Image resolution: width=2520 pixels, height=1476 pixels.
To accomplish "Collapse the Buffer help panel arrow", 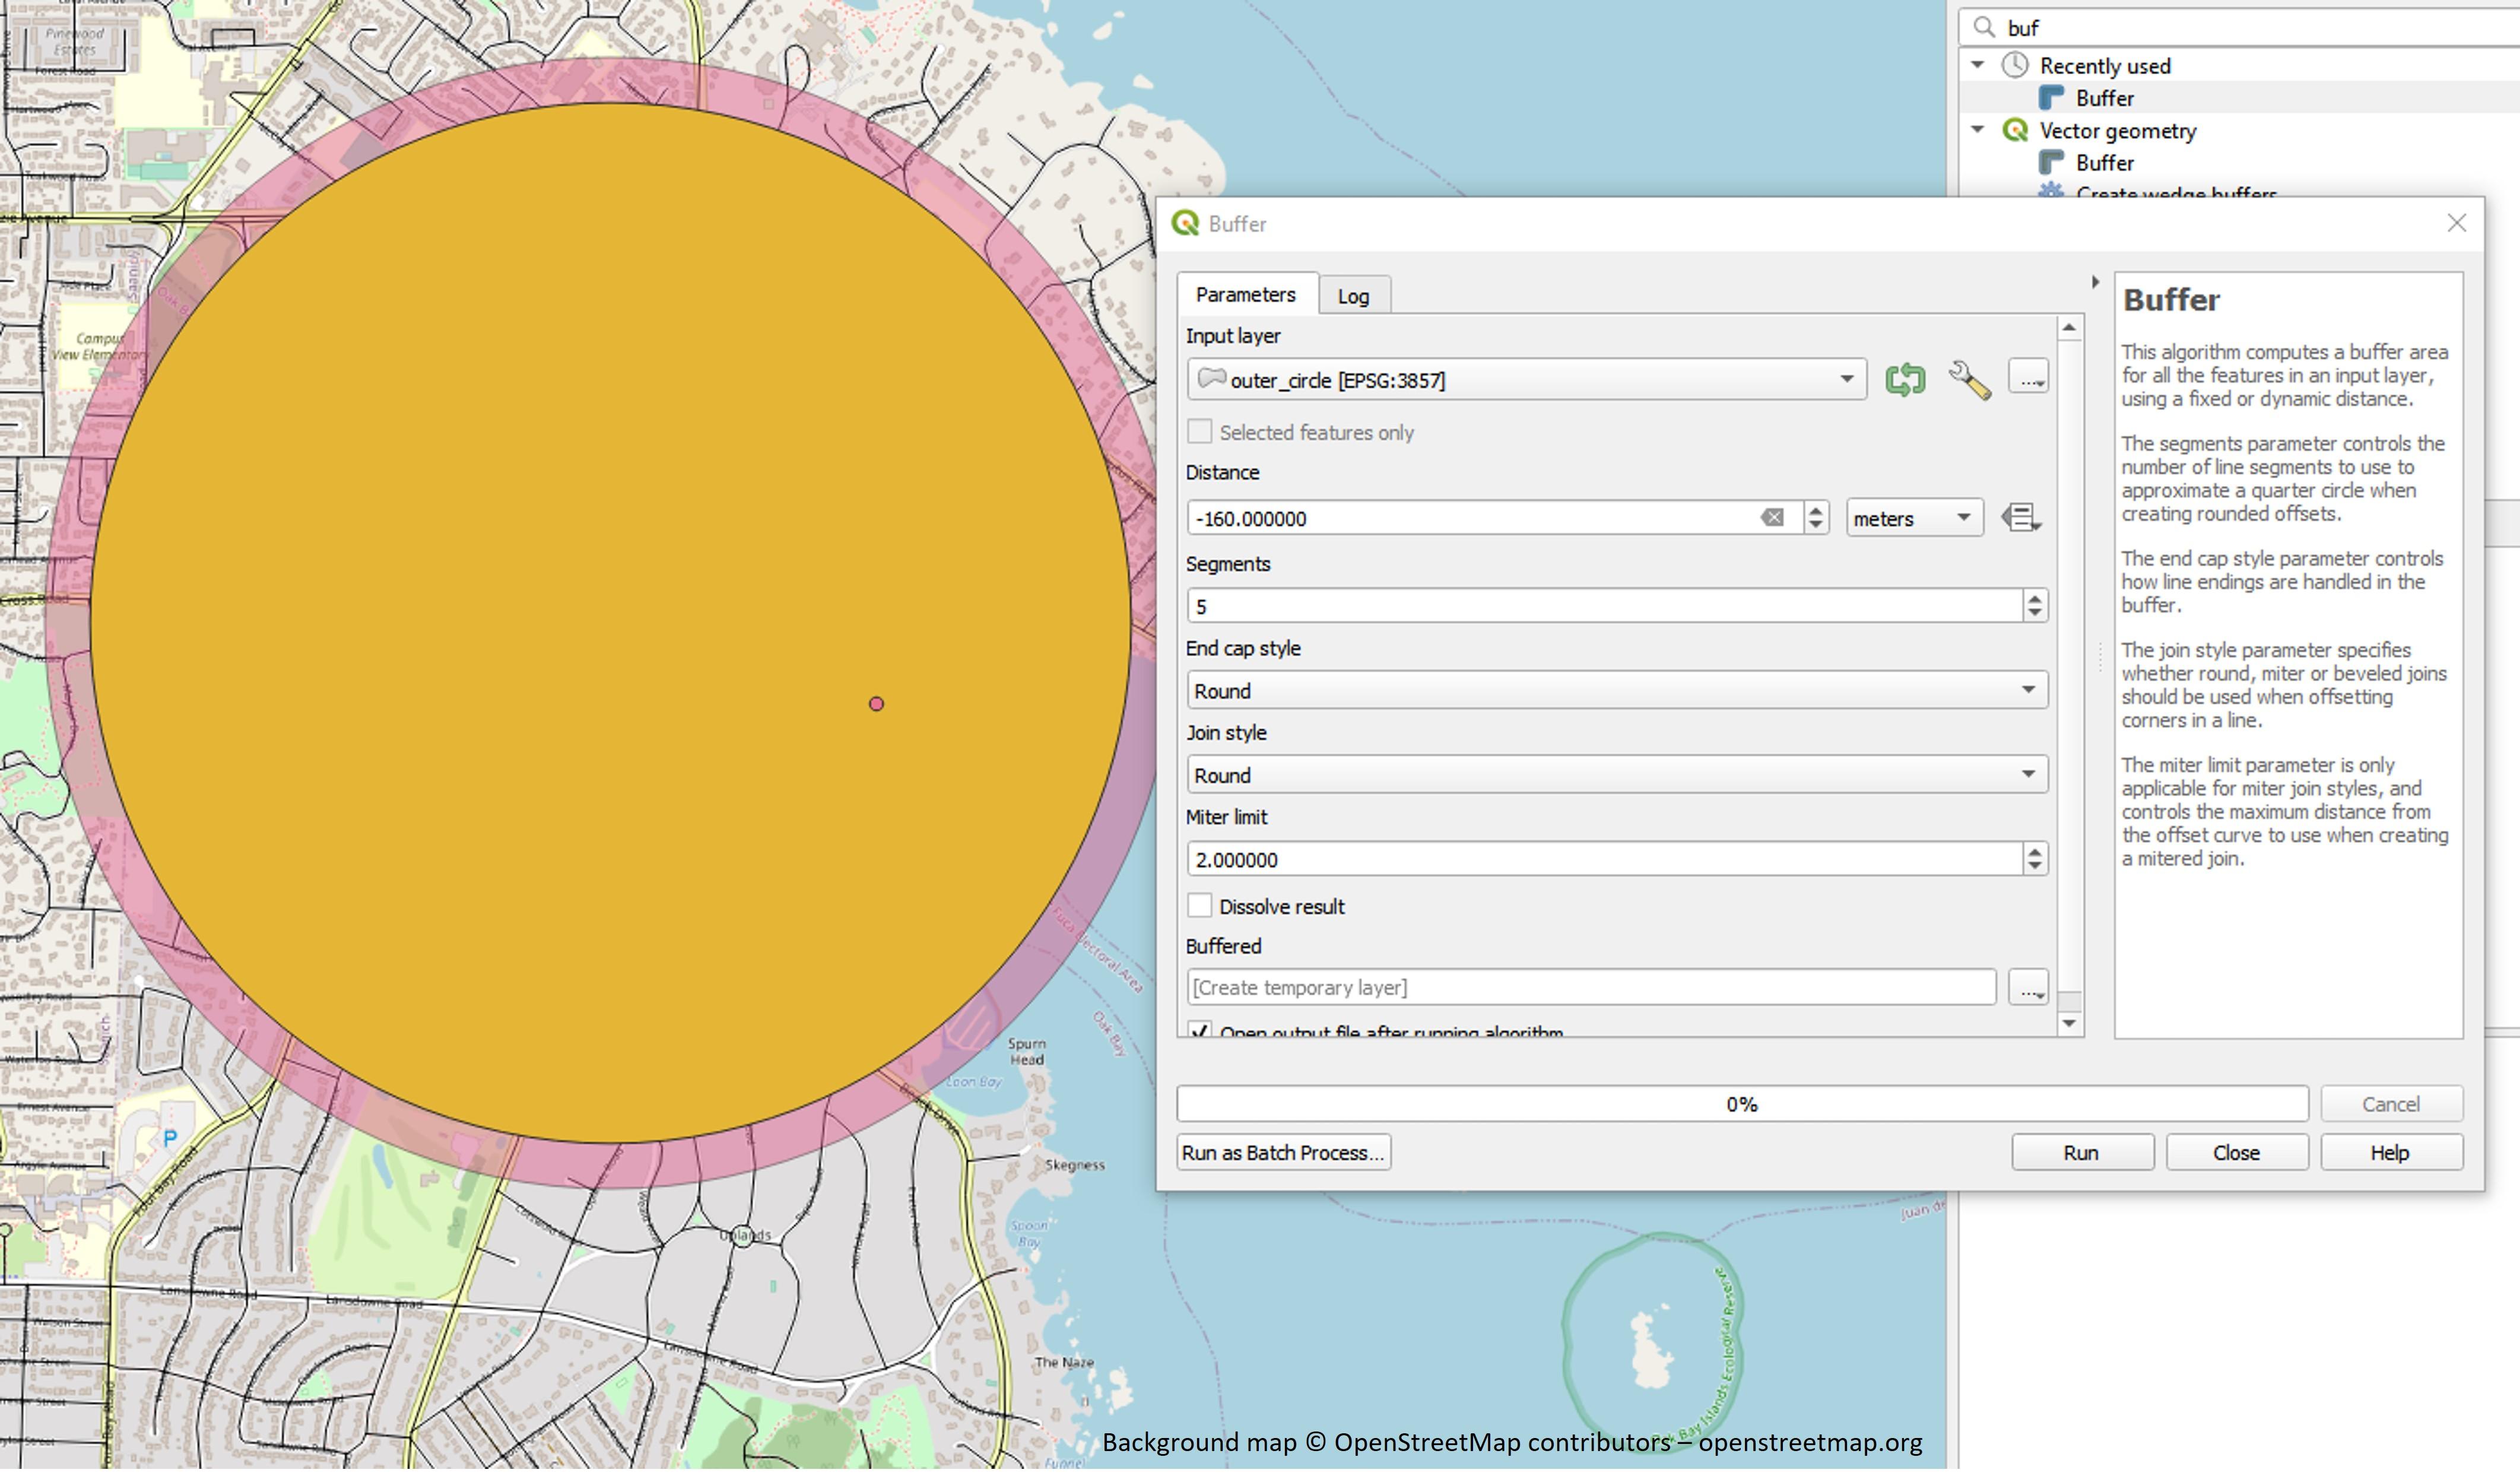I will click(2095, 283).
